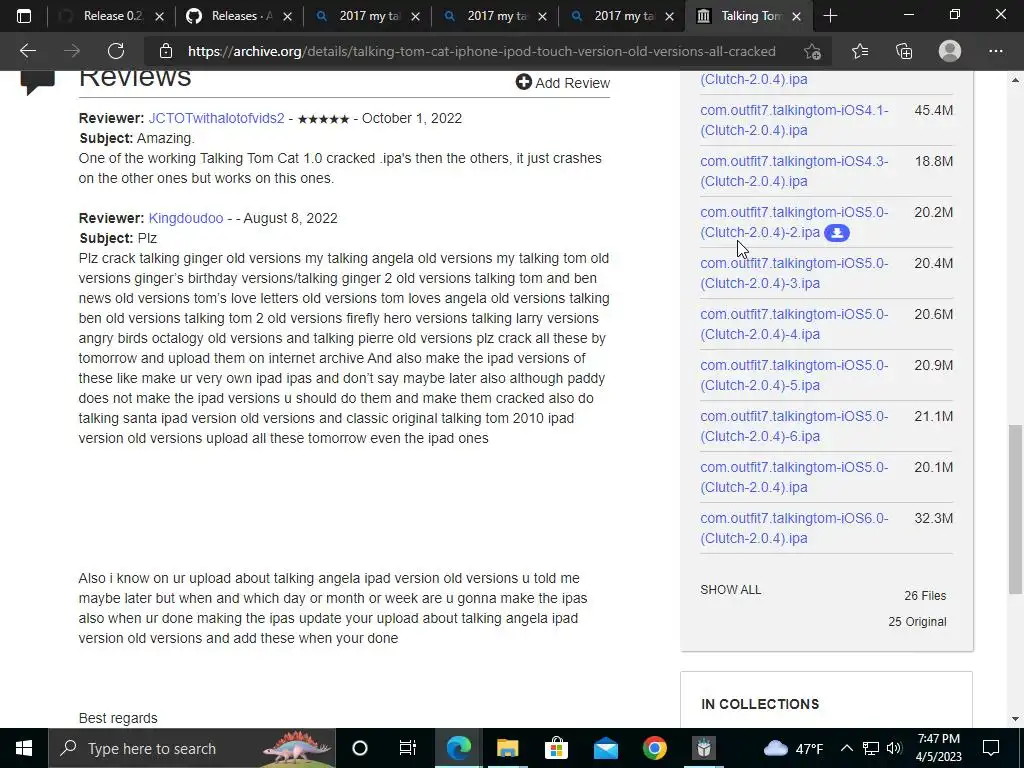Image resolution: width=1024 pixels, height=768 pixels.
Task: Click the 45.4M file size text
Action: [x=933, y=110]
